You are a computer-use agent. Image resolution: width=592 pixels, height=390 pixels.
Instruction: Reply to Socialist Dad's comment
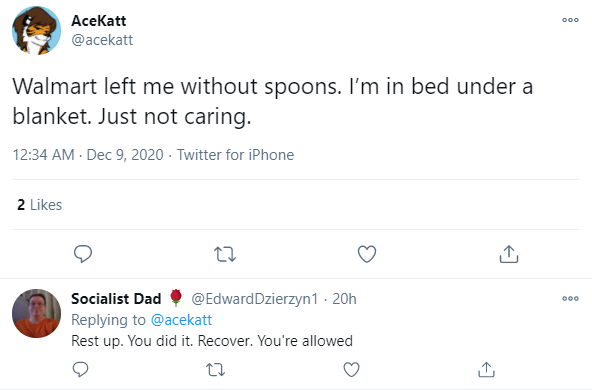pyautogui.click(x=80, y=369)
